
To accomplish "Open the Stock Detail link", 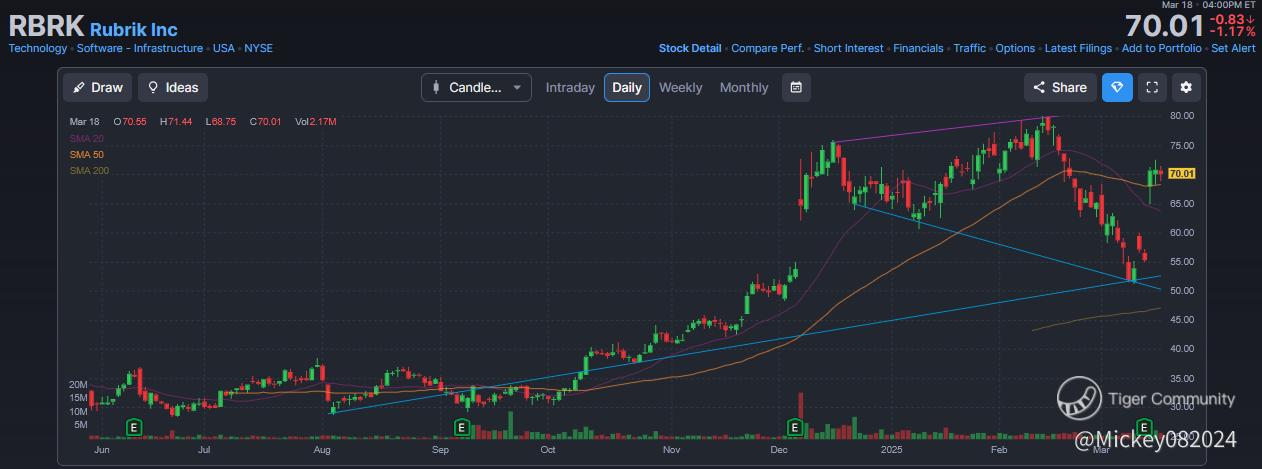I will [690, 48].
